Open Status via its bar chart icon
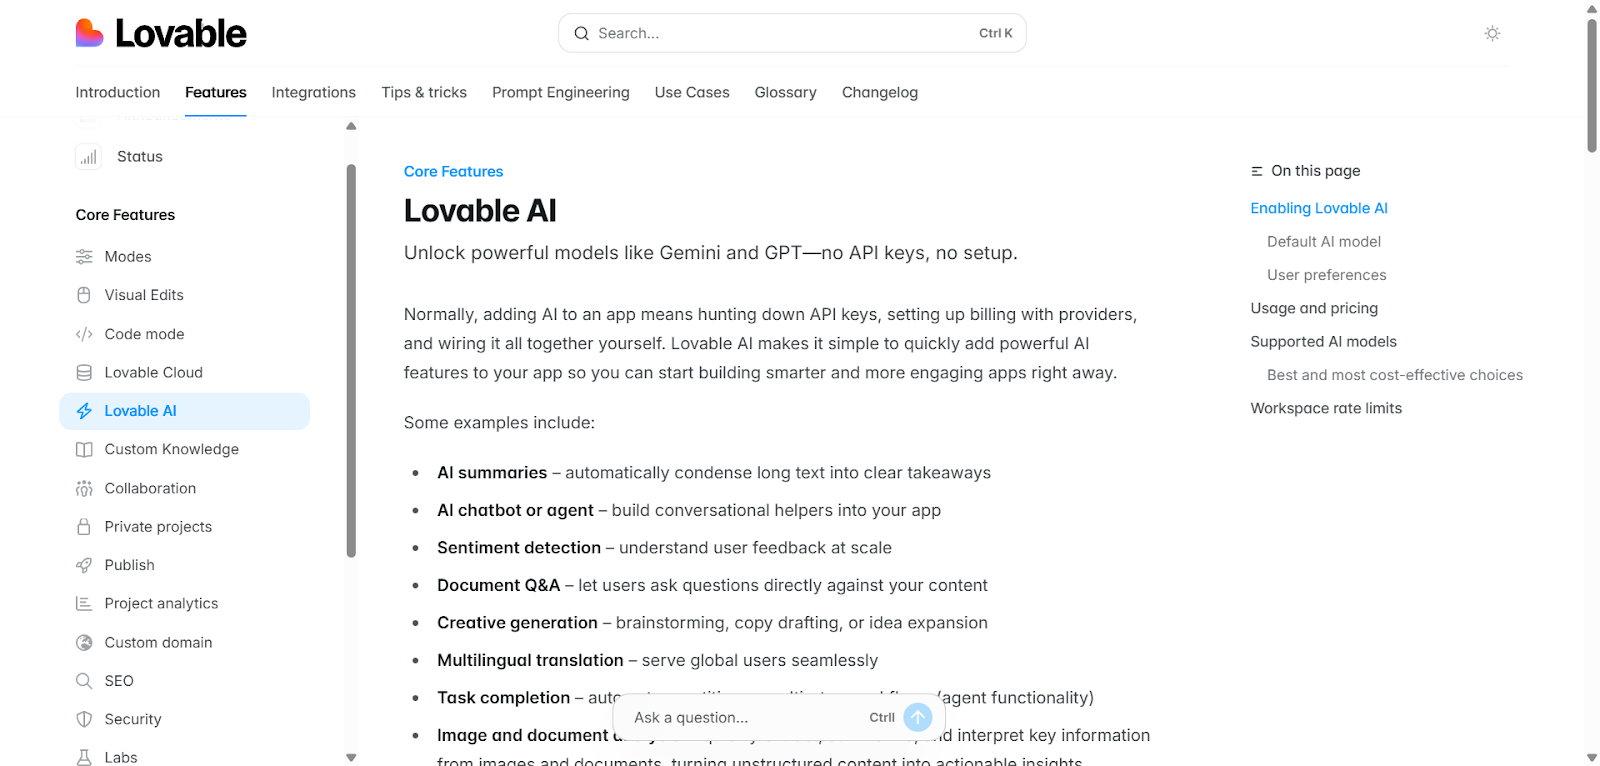1600x766 pixels. pos(89,157)
